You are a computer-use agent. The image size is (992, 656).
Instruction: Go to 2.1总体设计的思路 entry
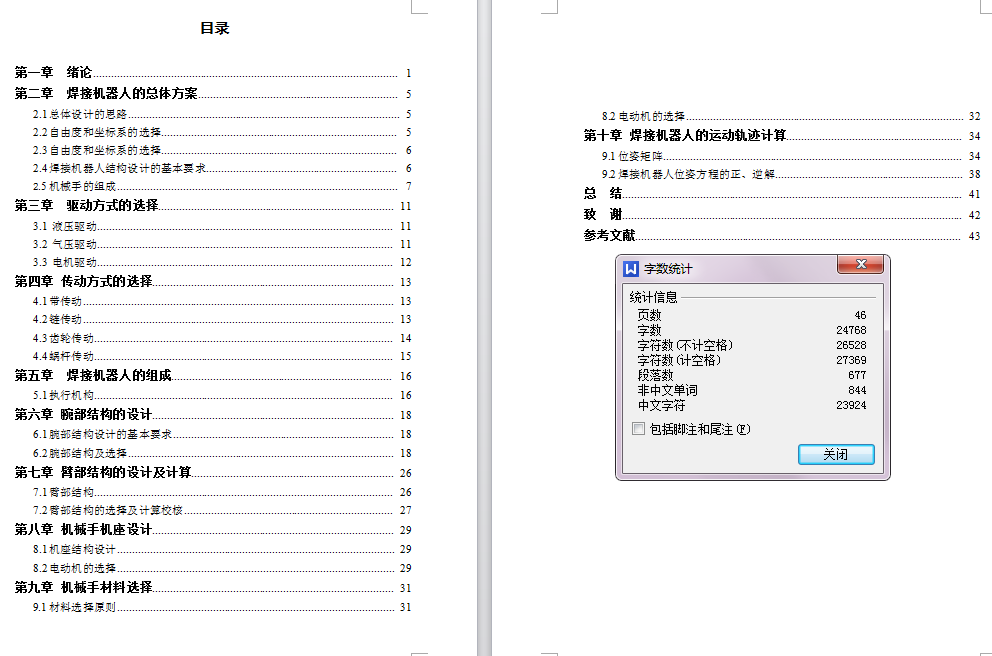[x=222, y=114]
